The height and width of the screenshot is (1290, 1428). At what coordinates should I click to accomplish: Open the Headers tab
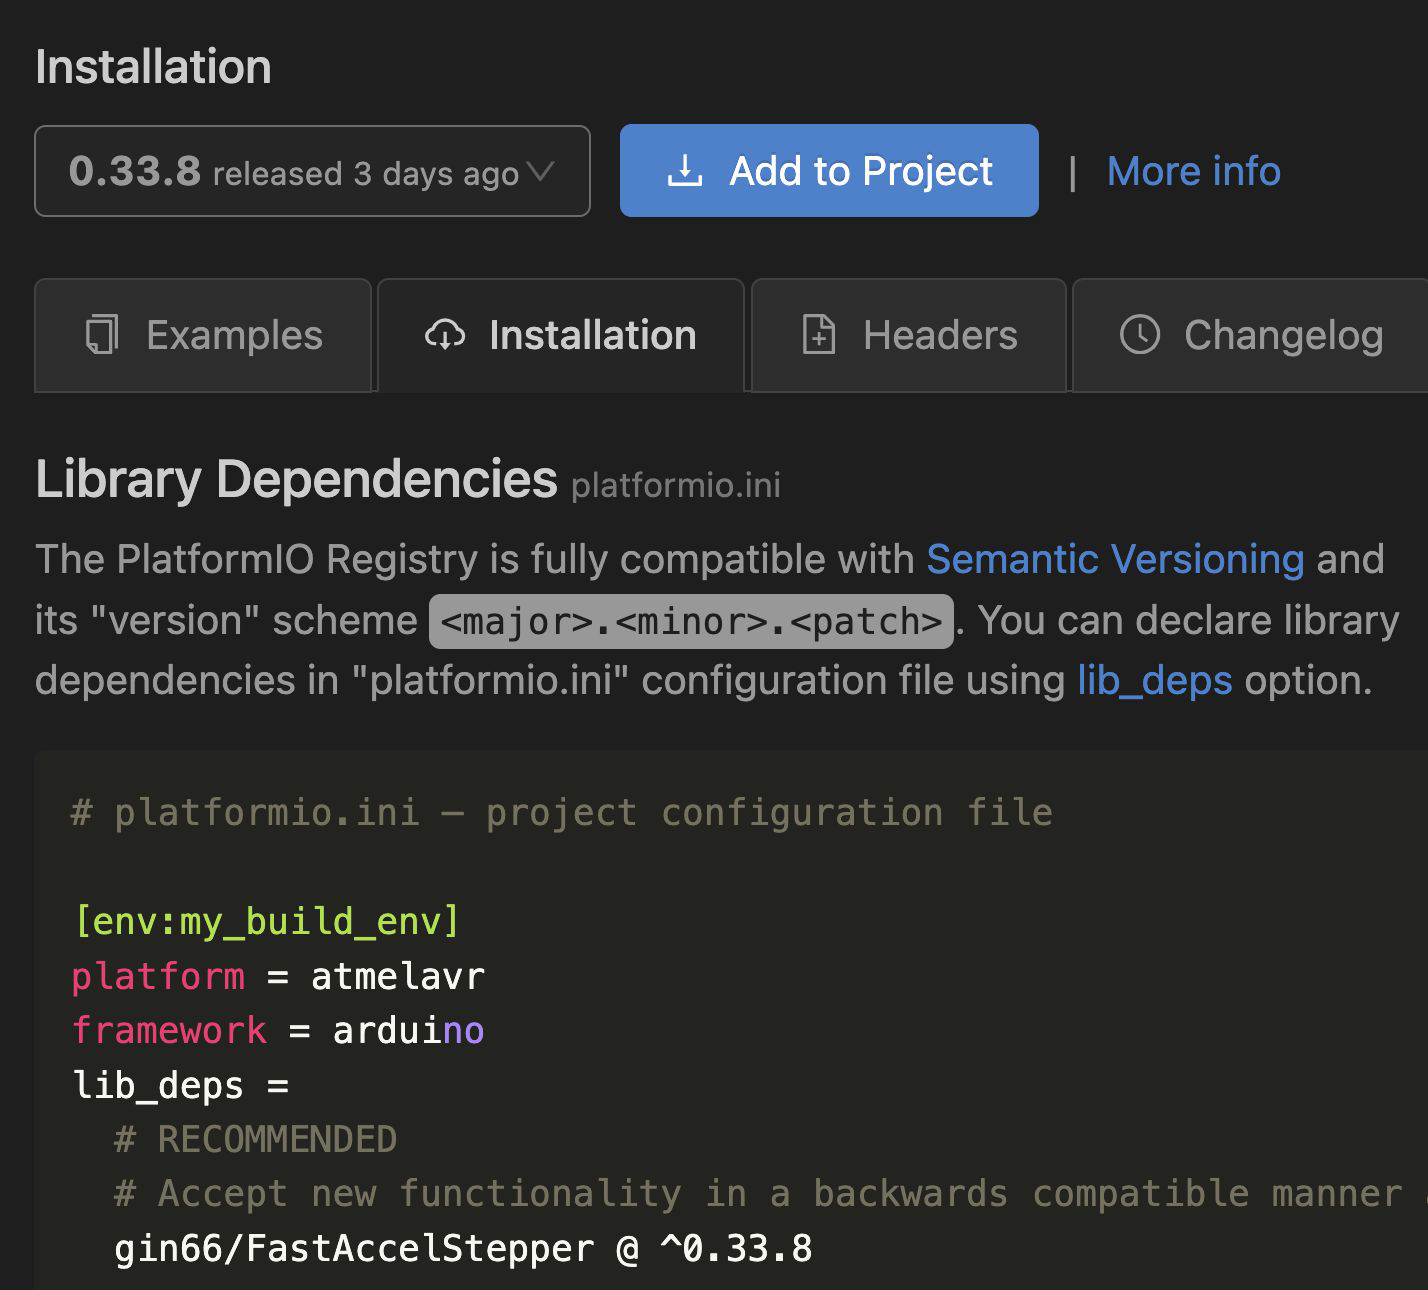(x=909, y=335)
